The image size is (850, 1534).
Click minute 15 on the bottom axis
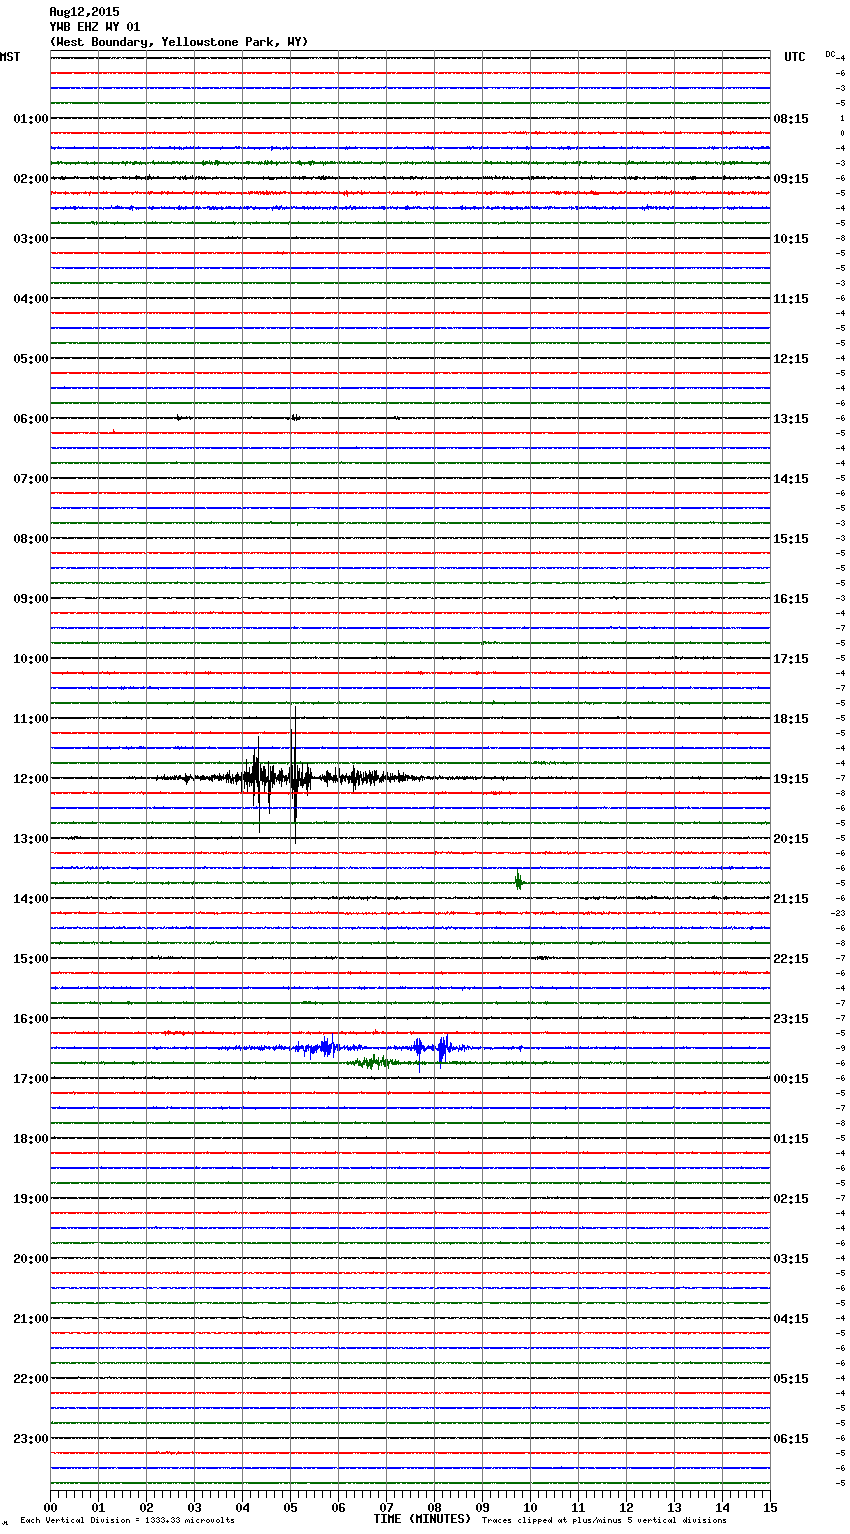(770, 1507)
